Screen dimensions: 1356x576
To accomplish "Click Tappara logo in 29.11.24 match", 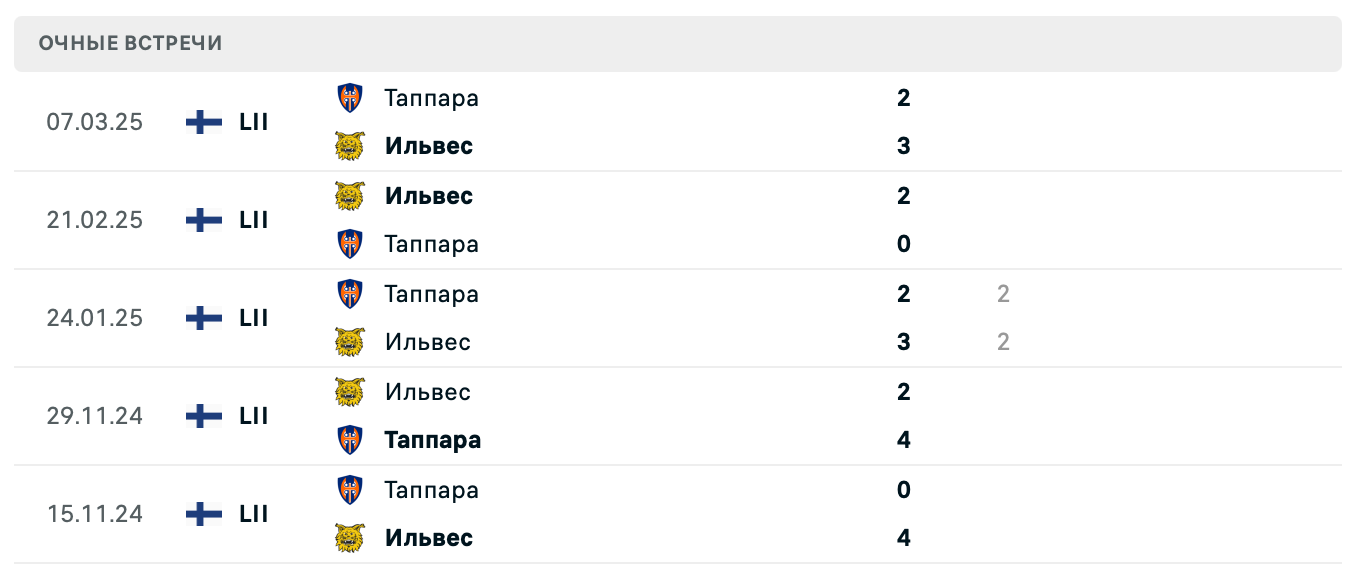I will 349,440.
